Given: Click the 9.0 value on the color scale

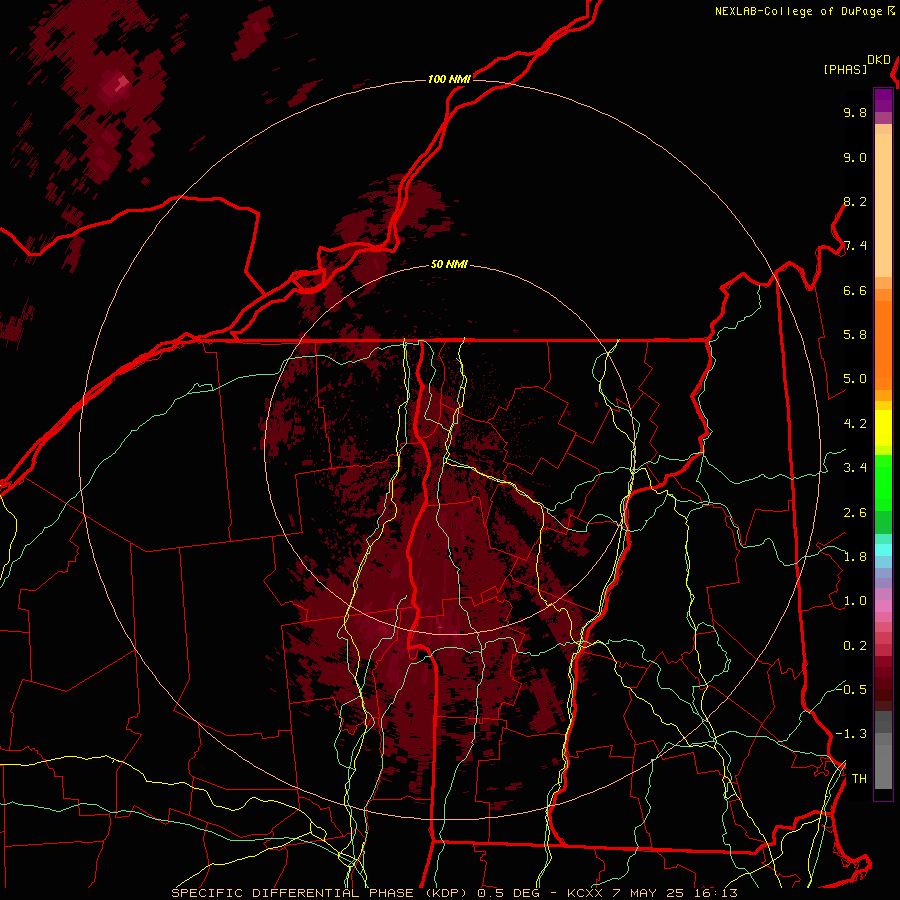Looking at the screenshot, I should click(855, 158).
